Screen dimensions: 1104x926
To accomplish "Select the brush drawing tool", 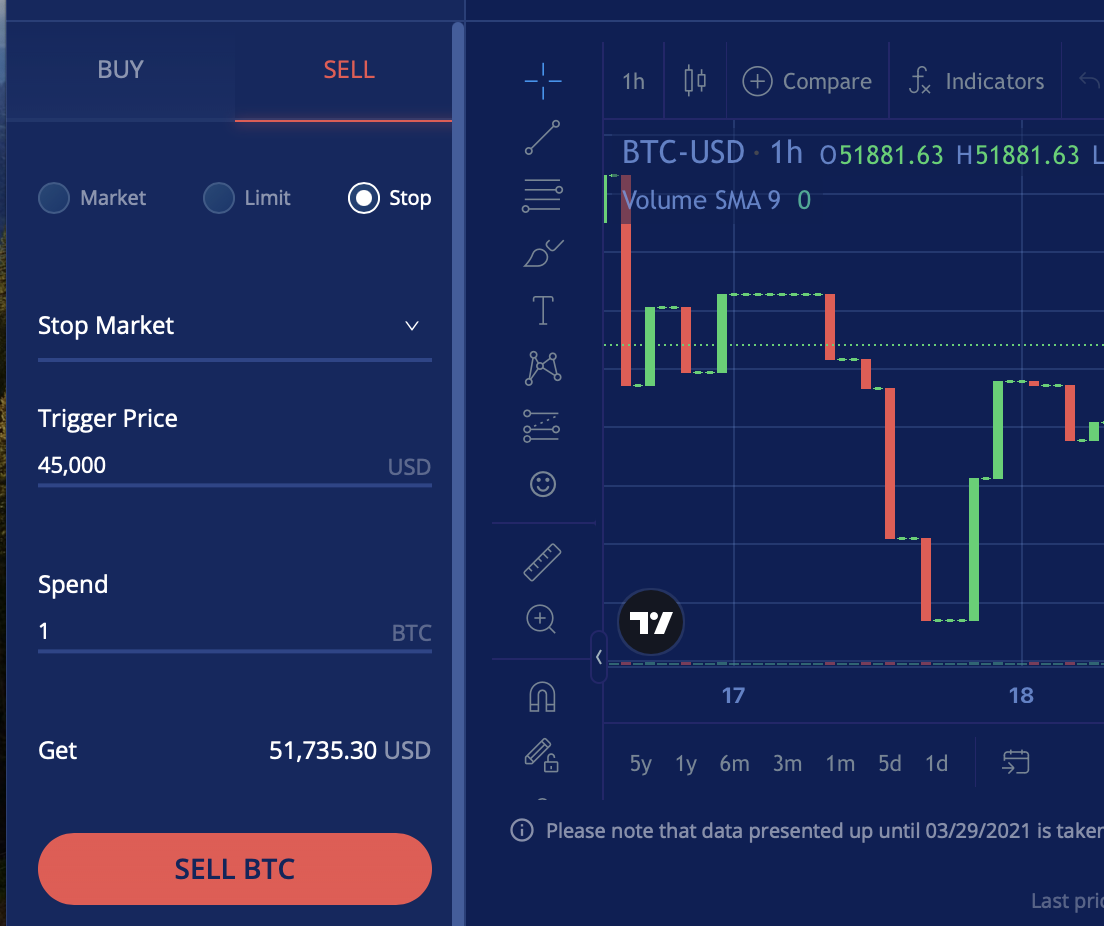I will [x=542, y=254].
